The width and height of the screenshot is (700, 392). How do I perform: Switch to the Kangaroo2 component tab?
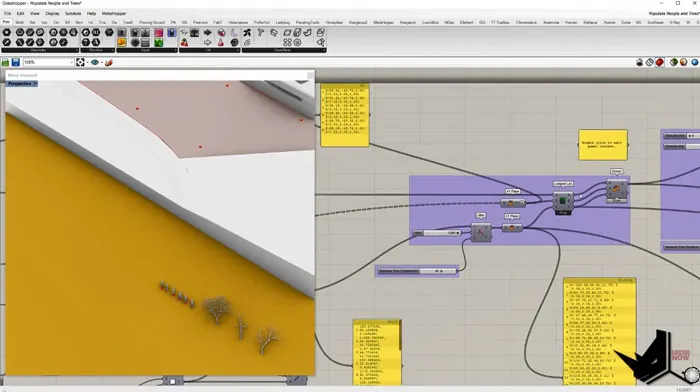[x=358, y=22]
